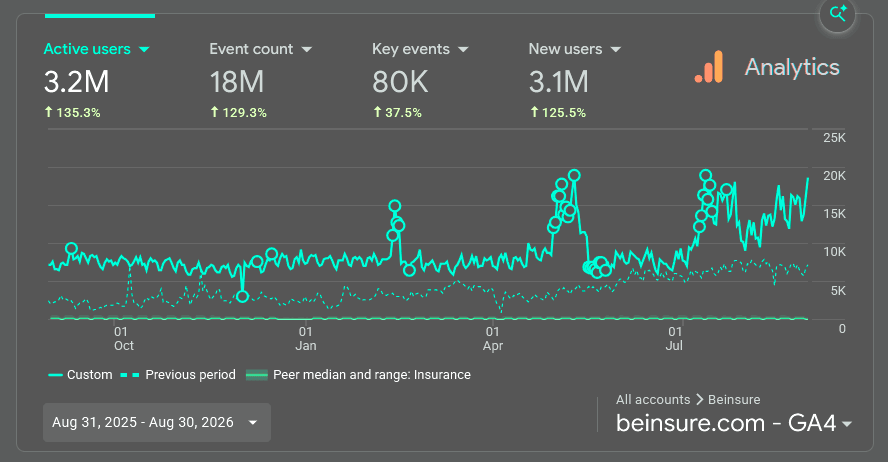The height and width of the screenshot is (462, 888).
Task: Open the Event count dropdown arrow
Action: coord(306,49)
